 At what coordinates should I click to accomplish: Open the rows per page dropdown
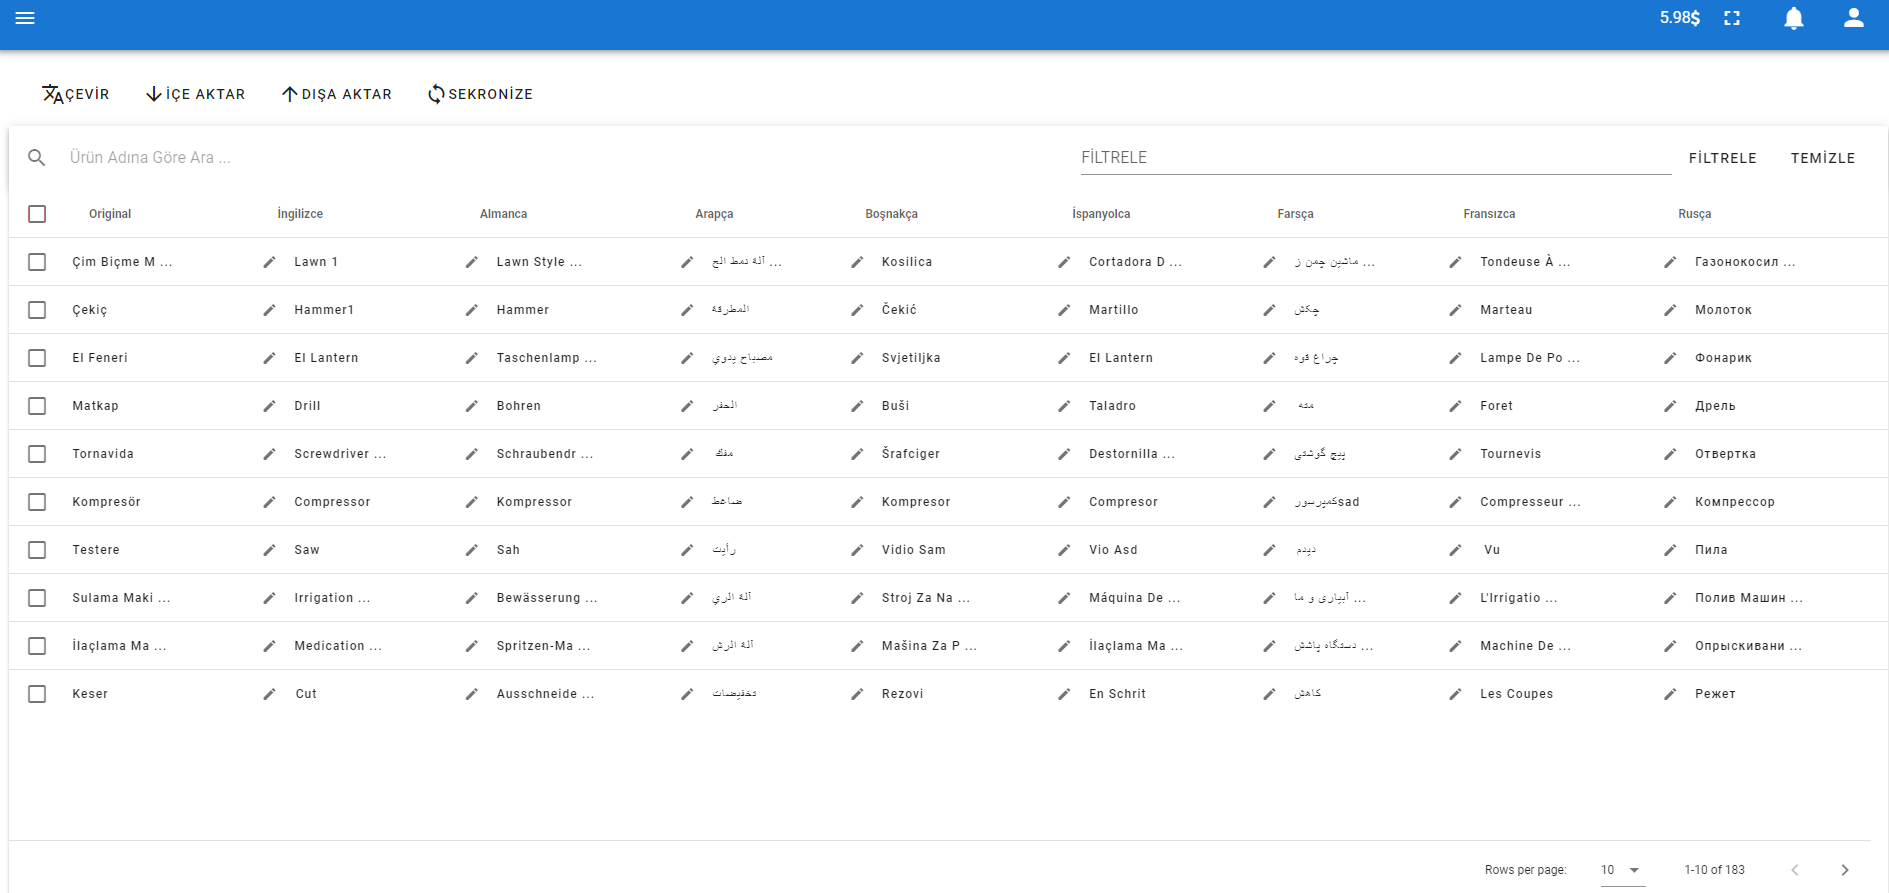pos(1621,870)
